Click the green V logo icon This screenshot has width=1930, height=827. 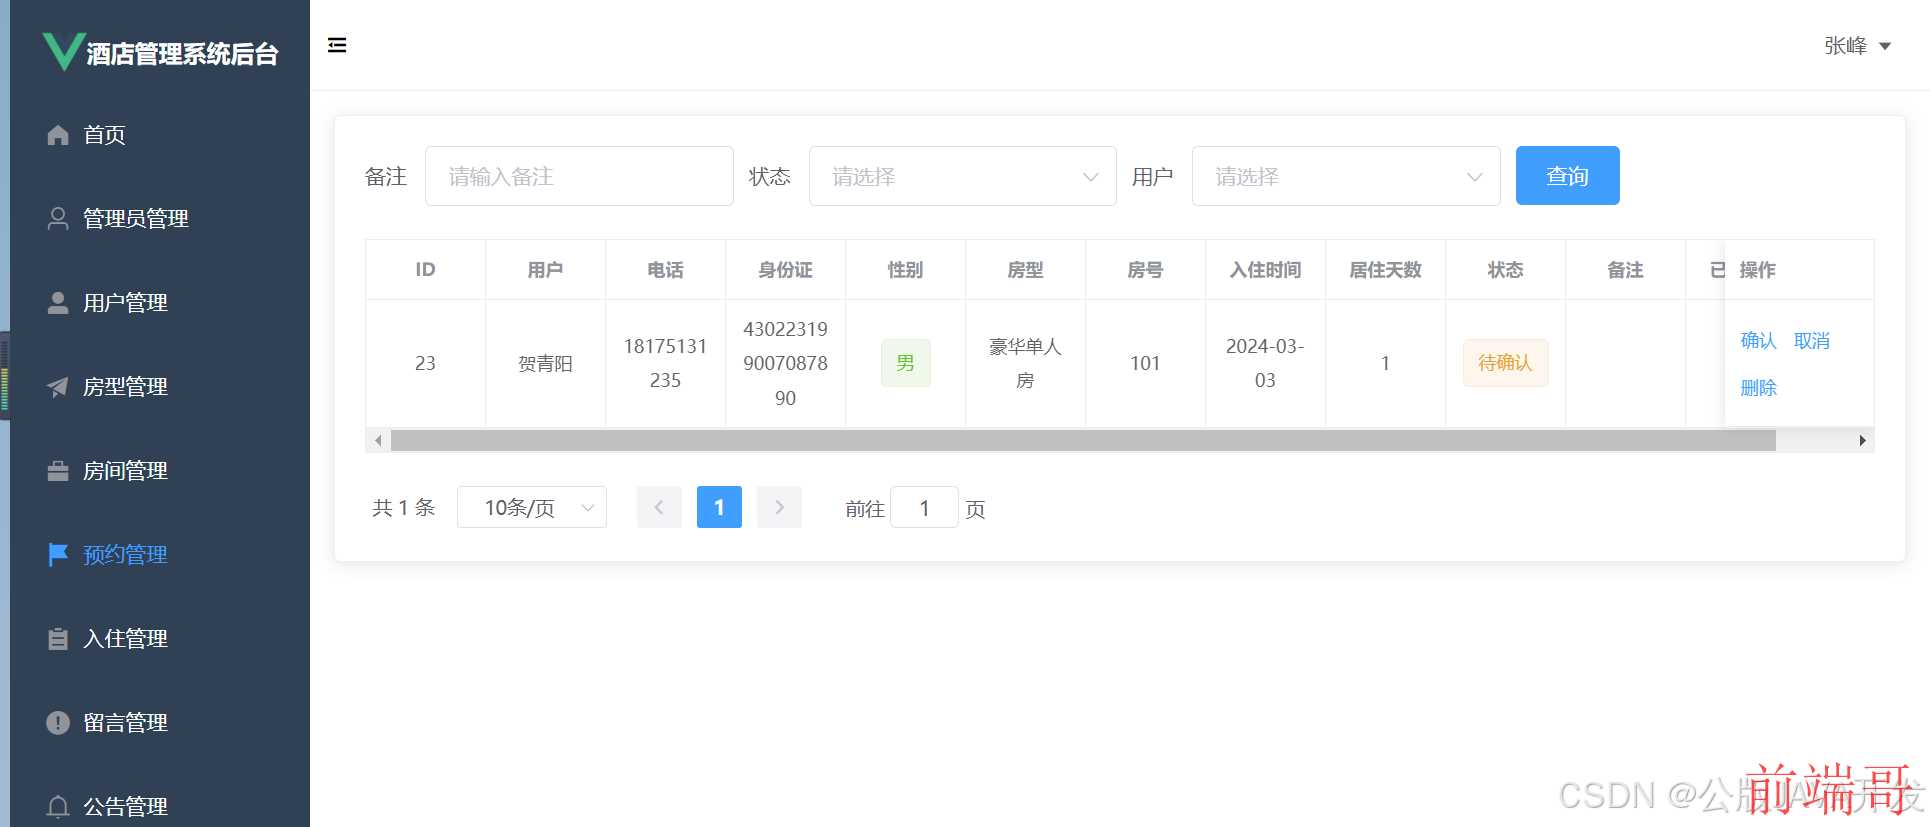(63, 51)
